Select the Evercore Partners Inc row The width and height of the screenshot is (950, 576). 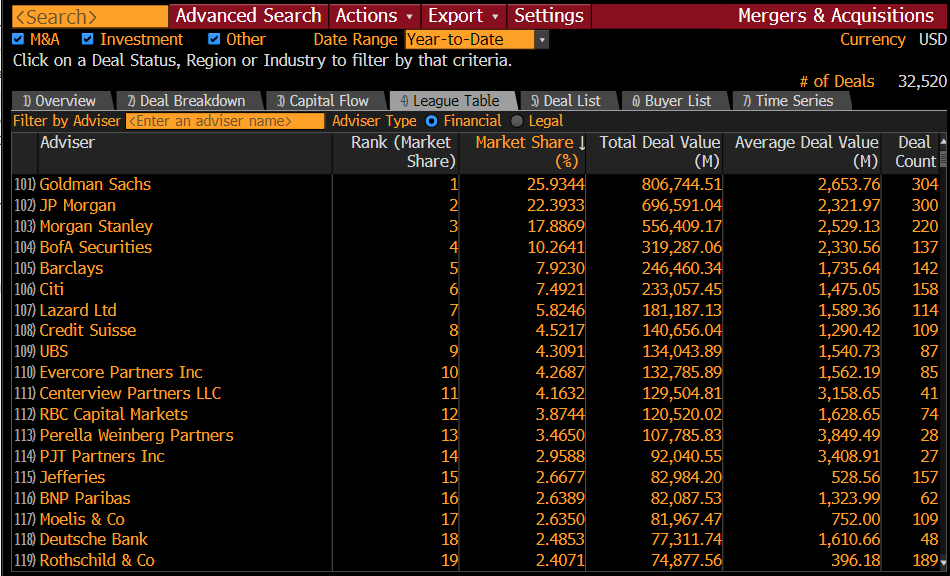pyautogui.click(x=476, y=372)
